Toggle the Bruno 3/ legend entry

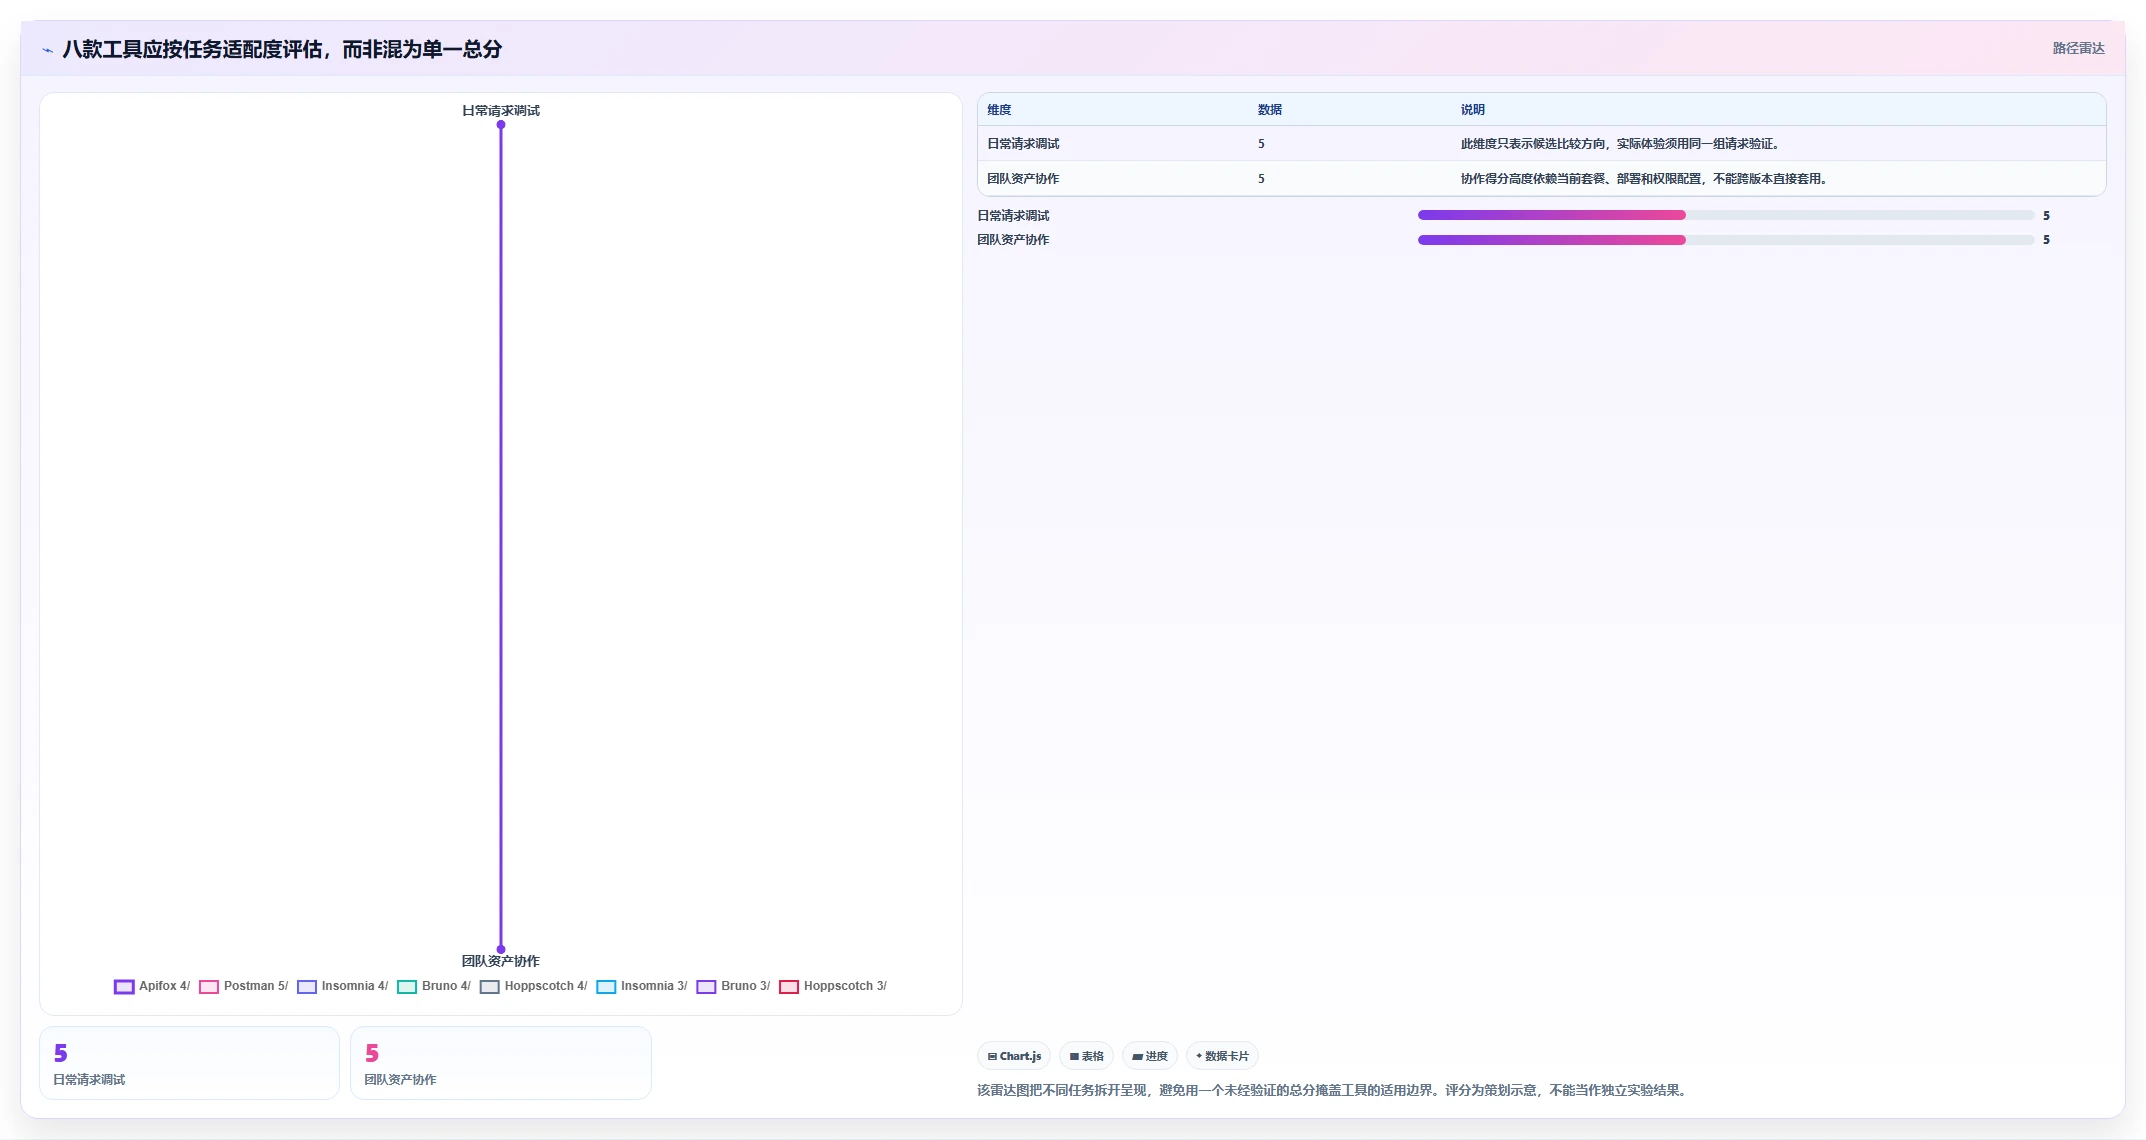pos(733,986)
